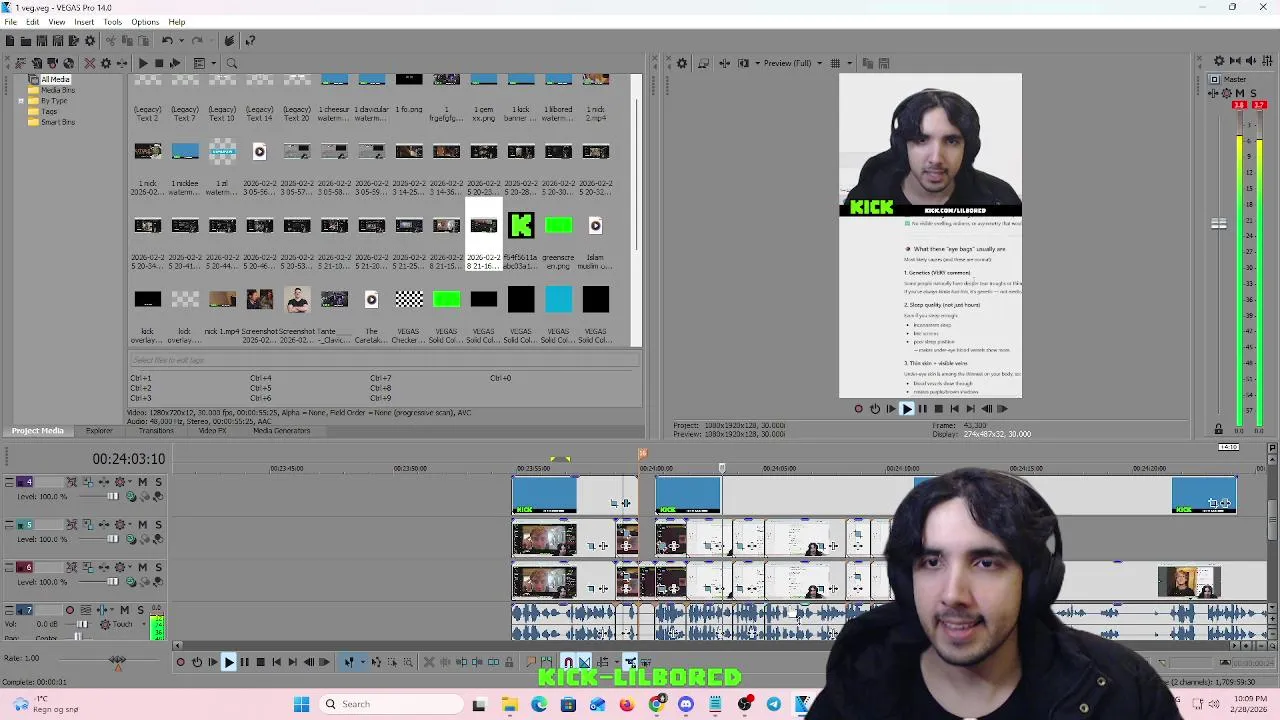Image resolution: width=1280 pixels, height=720 pixels.
Task: Mute the Master bus
Action: [1240, 93]
